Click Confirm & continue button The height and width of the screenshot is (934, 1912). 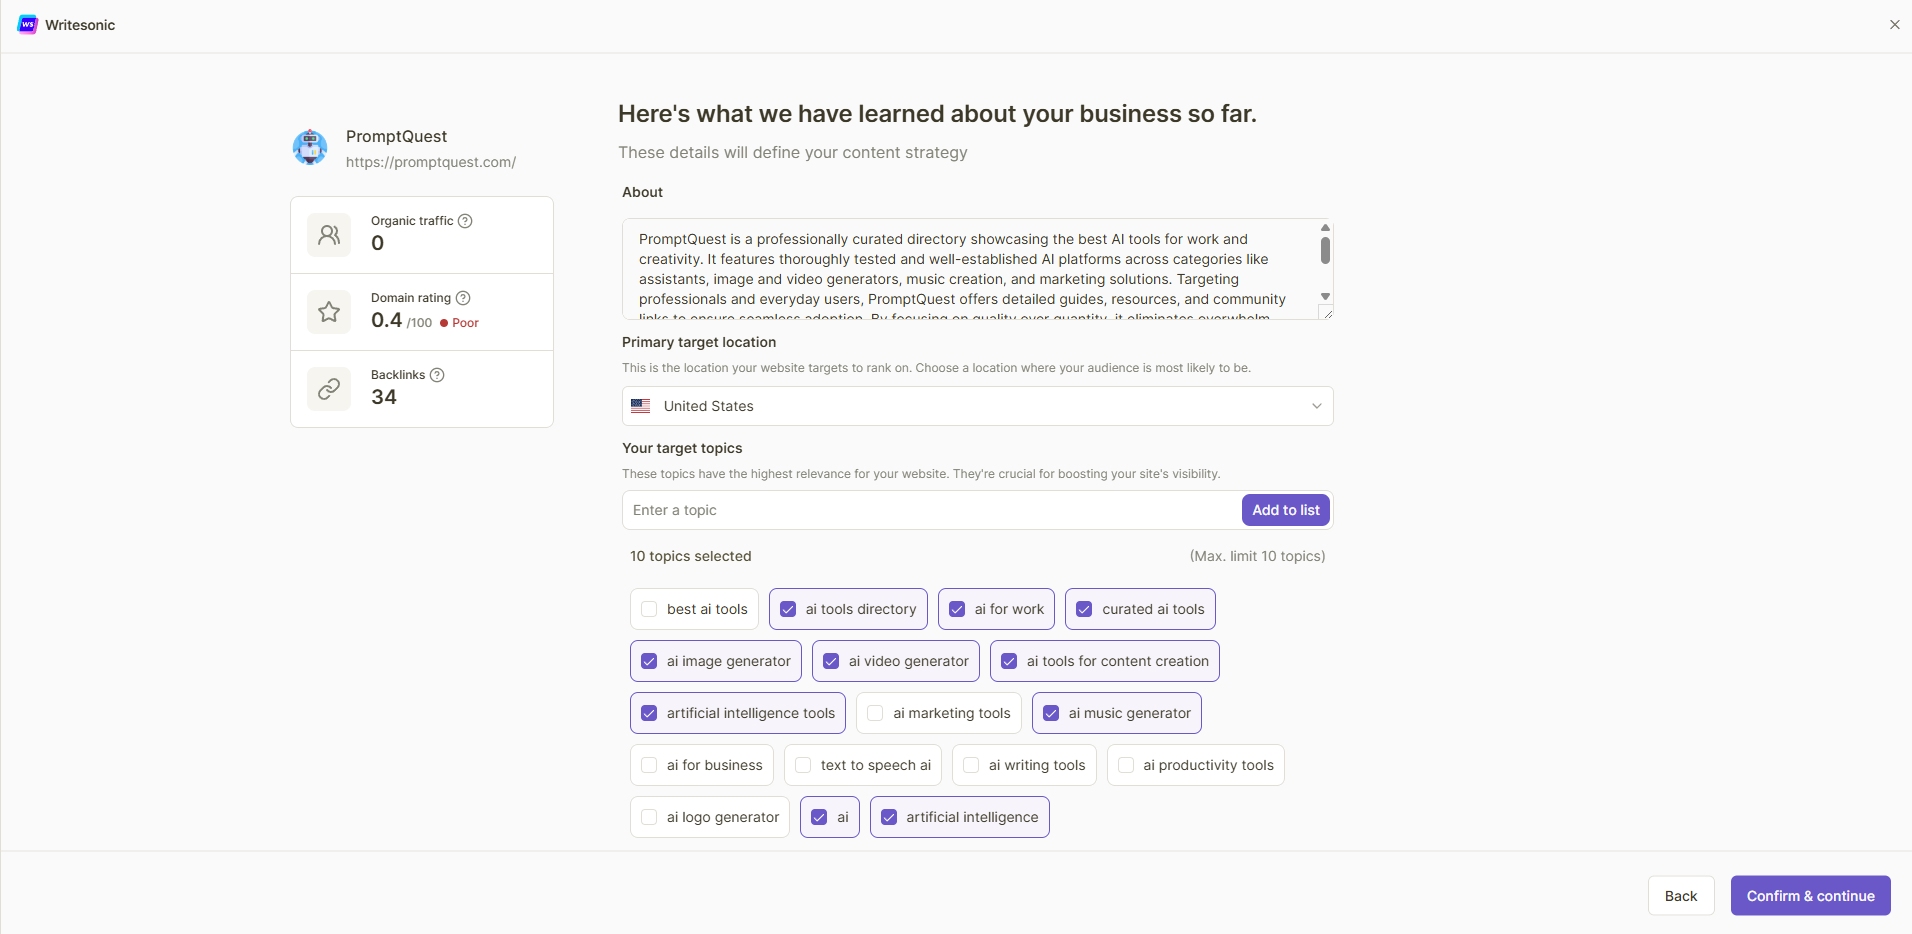pyautogui.click(x=1810, y=896)
